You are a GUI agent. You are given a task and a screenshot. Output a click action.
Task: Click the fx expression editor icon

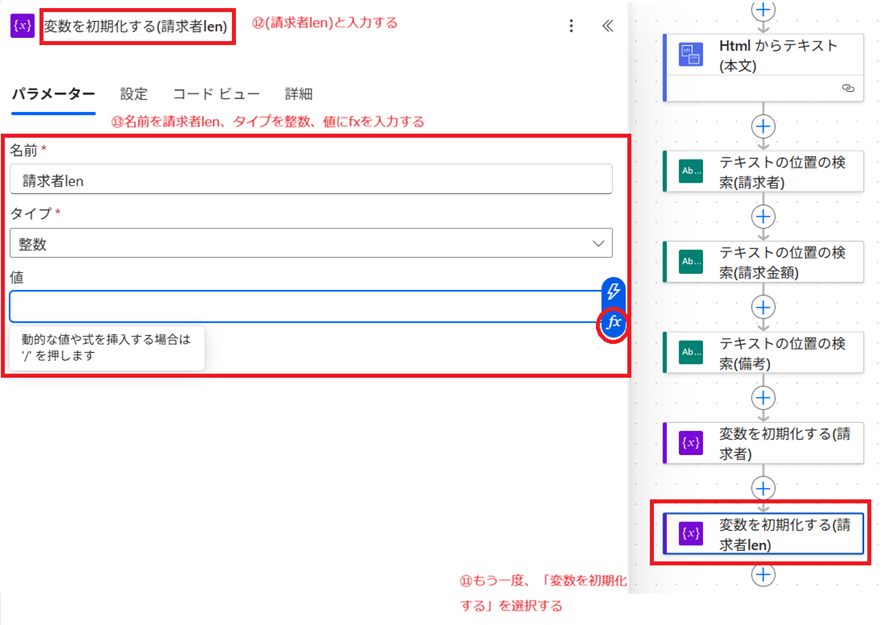click(x=613, y=323)
